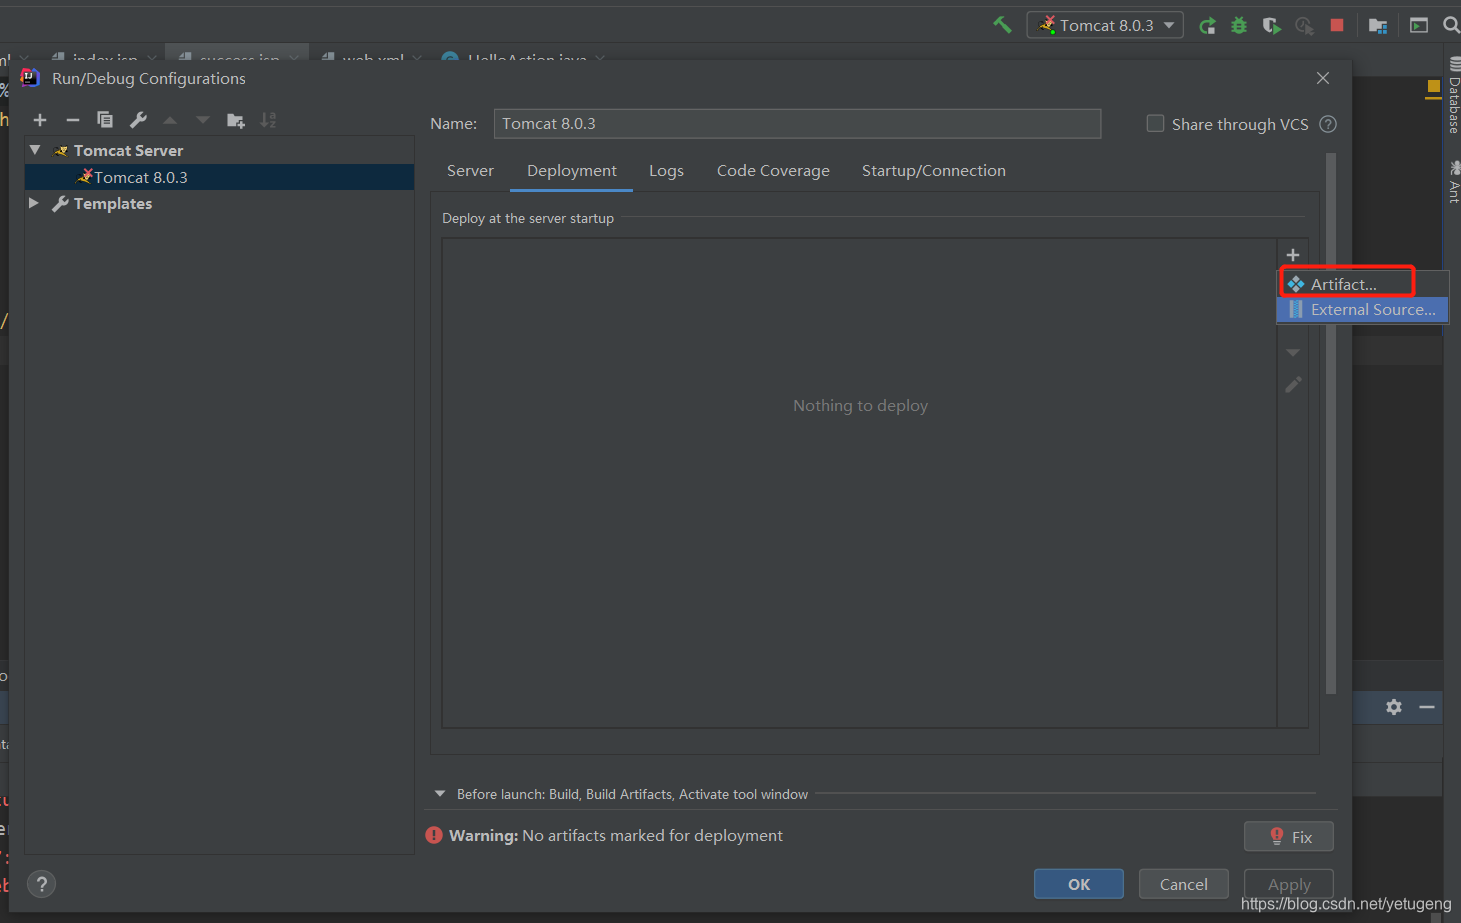Click help icon beside Share through VCS
The width and height of the screenshot is (1461, 923).
point(1328,124)
